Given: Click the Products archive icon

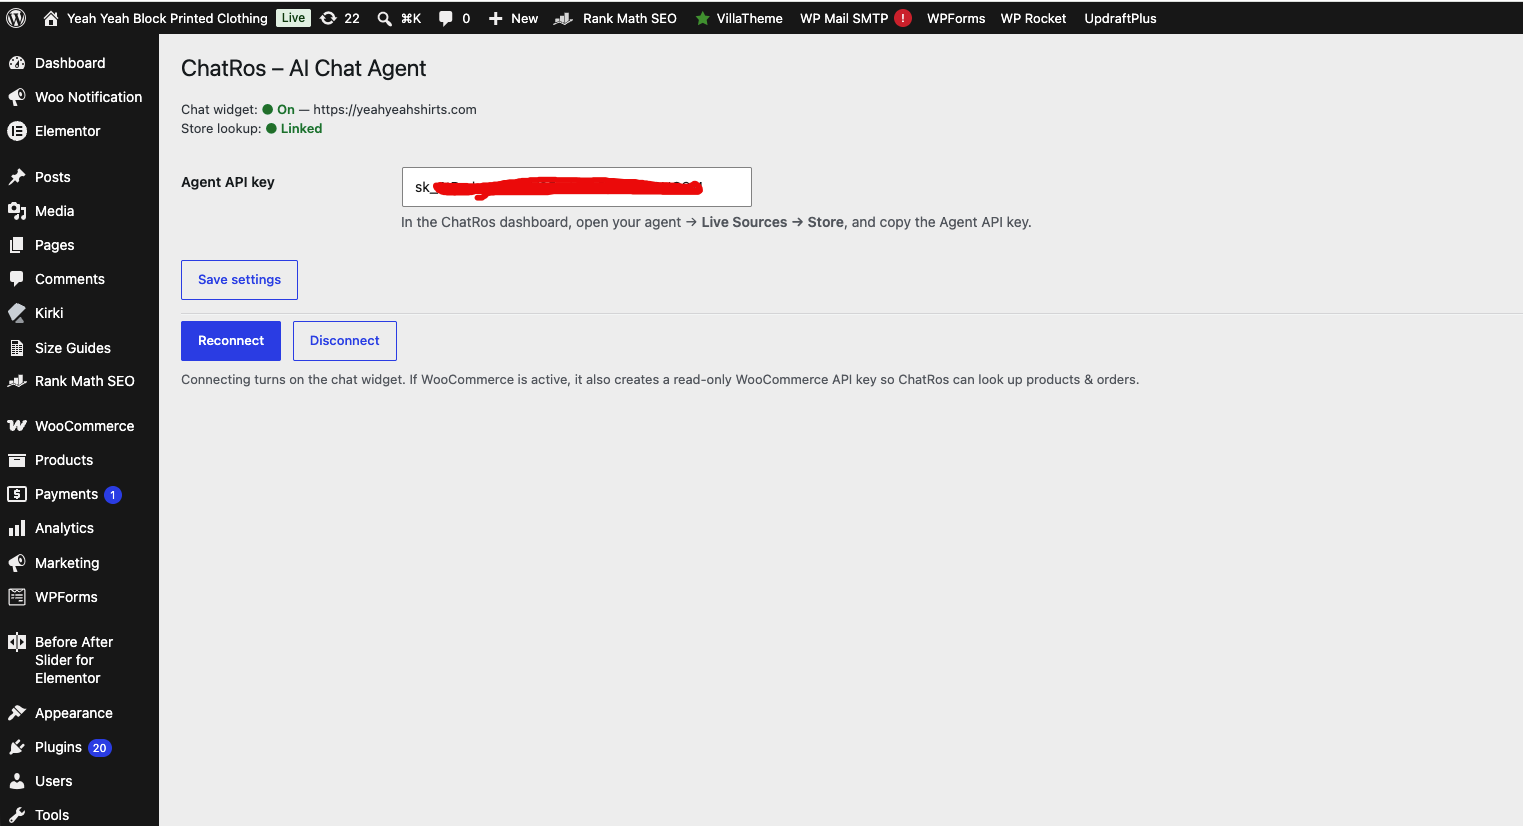Looking at the screenshot, I should 17,460.
